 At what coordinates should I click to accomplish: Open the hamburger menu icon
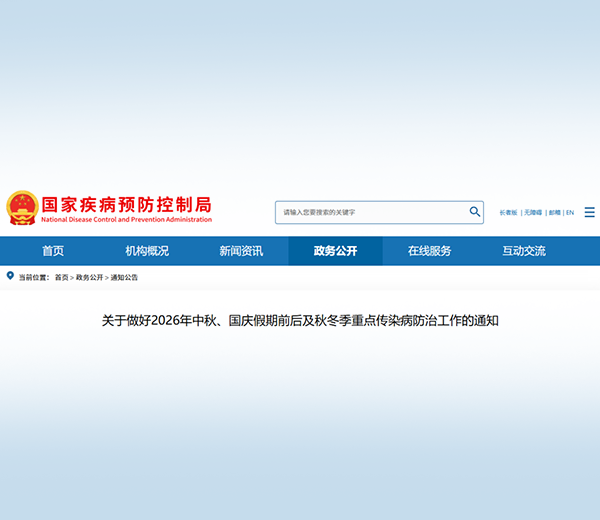(589, 212)
